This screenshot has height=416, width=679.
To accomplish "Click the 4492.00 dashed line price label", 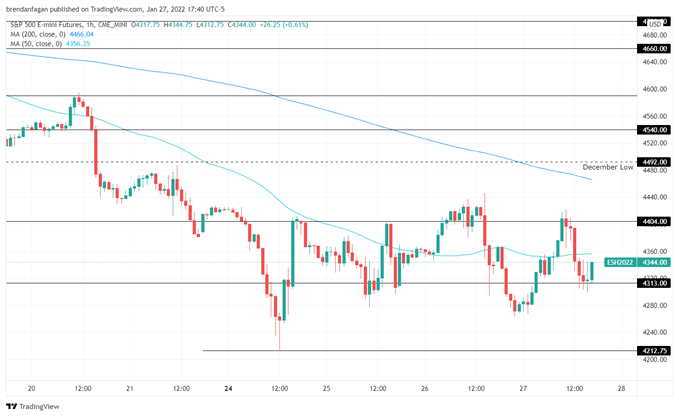I will coord(655,161).
